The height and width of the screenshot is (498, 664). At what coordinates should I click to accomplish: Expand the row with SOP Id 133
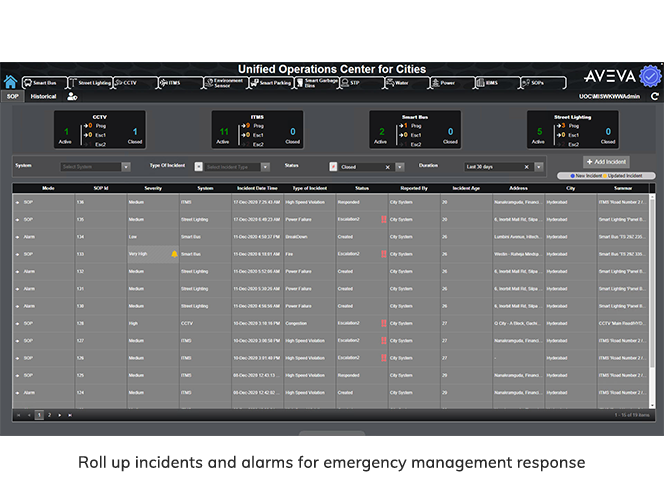click(x=17, y=255)
